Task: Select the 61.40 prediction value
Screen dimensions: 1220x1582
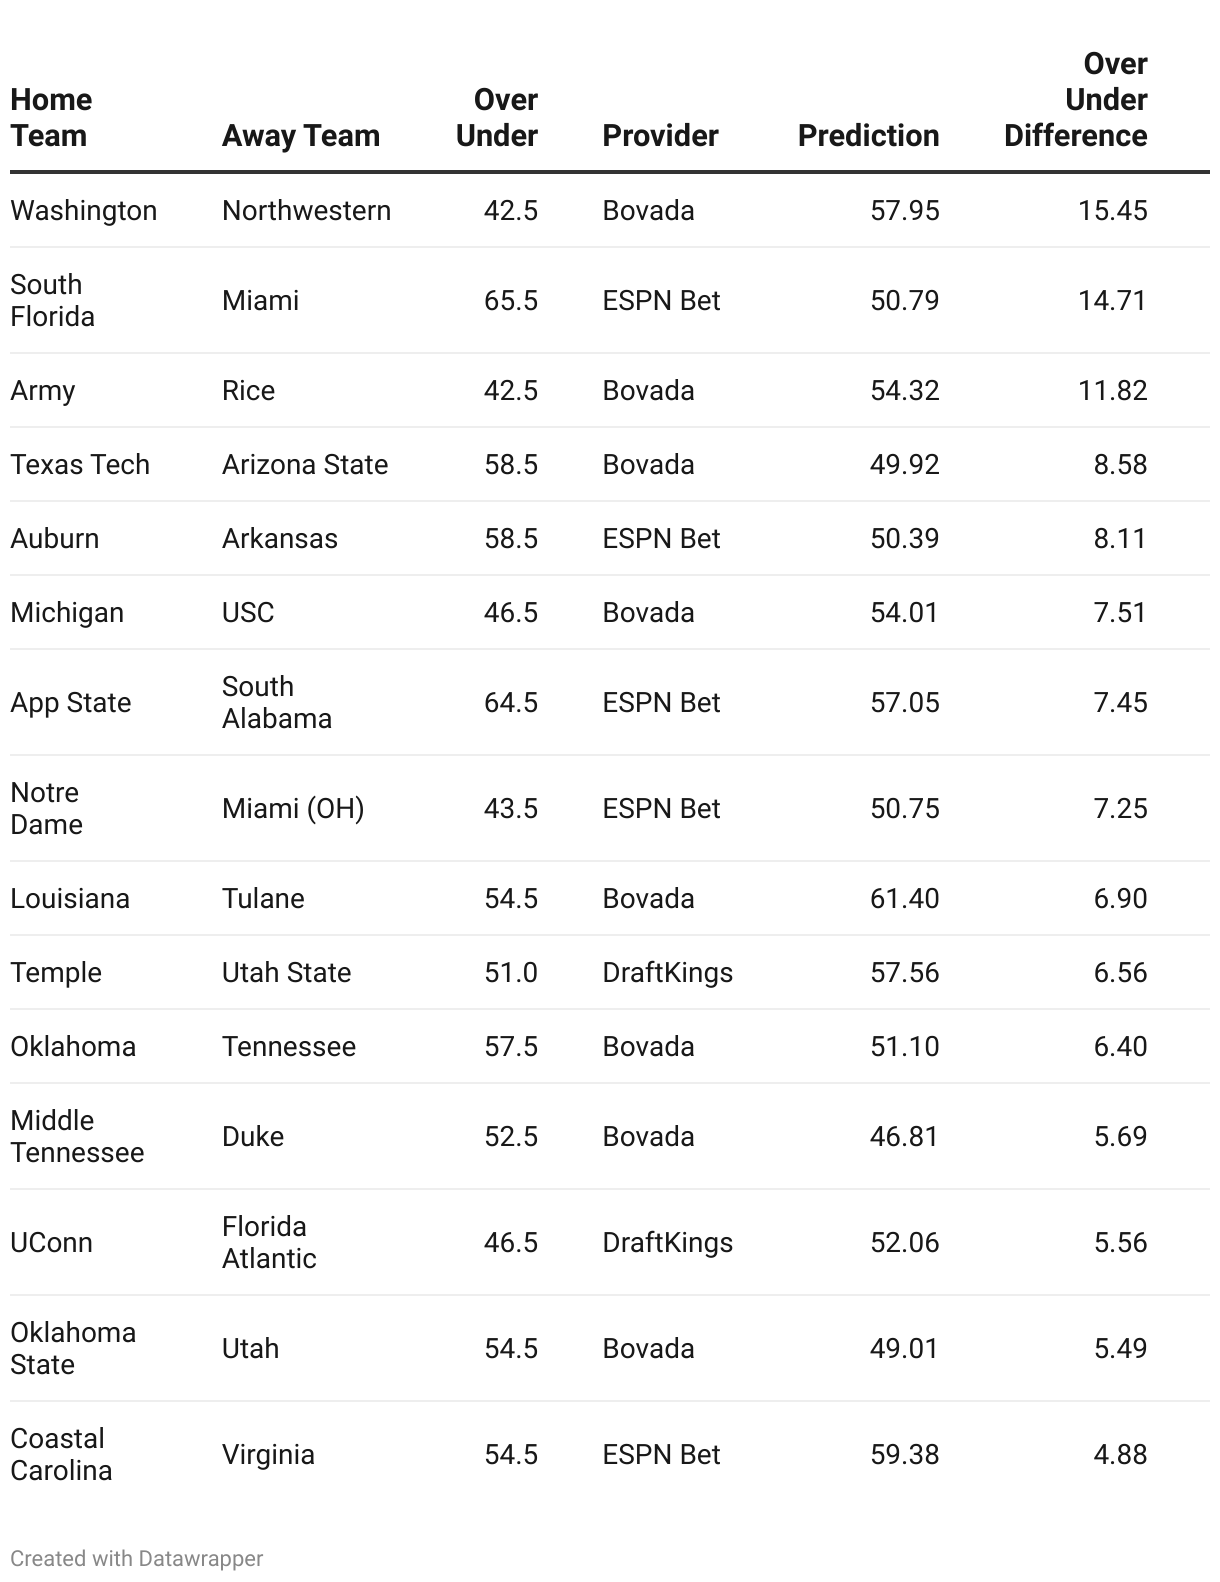Action: click(904, 899)
